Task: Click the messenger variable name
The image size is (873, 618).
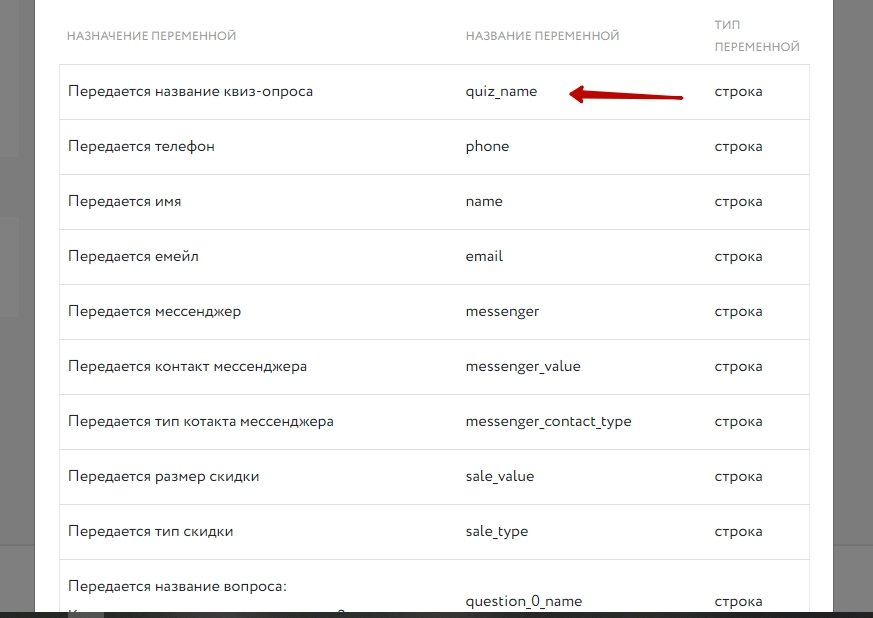Action: [502, 312]
